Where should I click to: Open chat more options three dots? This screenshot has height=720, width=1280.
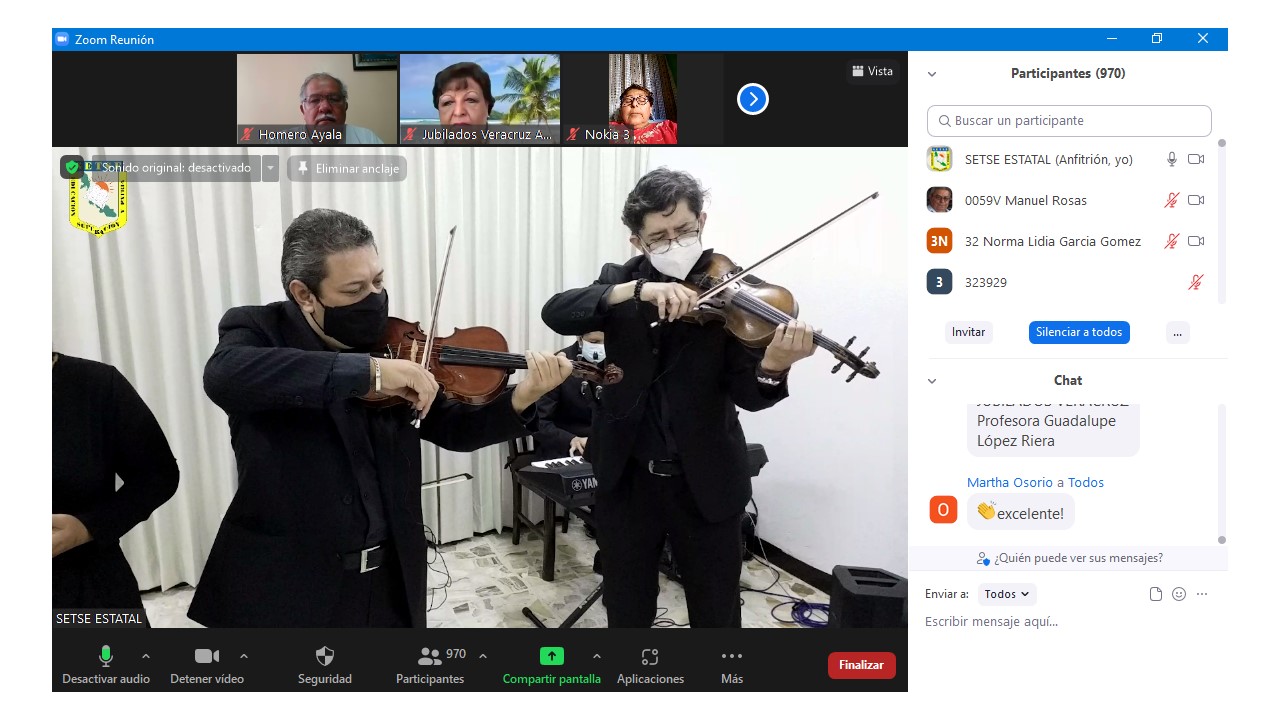1202,594
